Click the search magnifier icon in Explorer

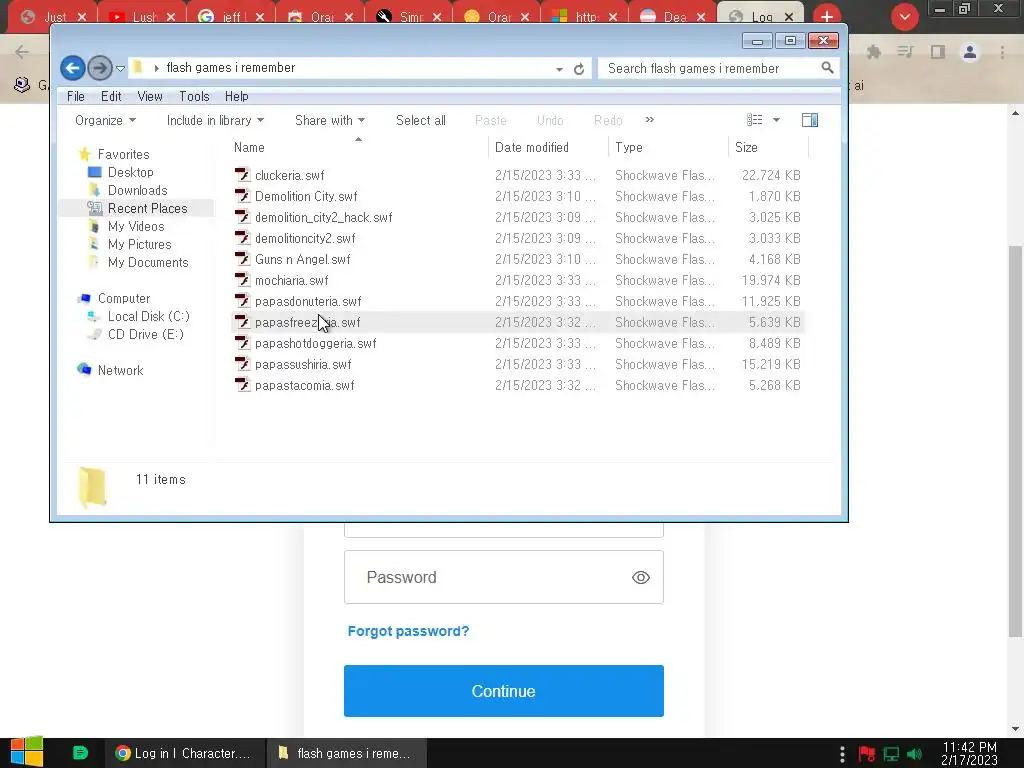(827, 68)
